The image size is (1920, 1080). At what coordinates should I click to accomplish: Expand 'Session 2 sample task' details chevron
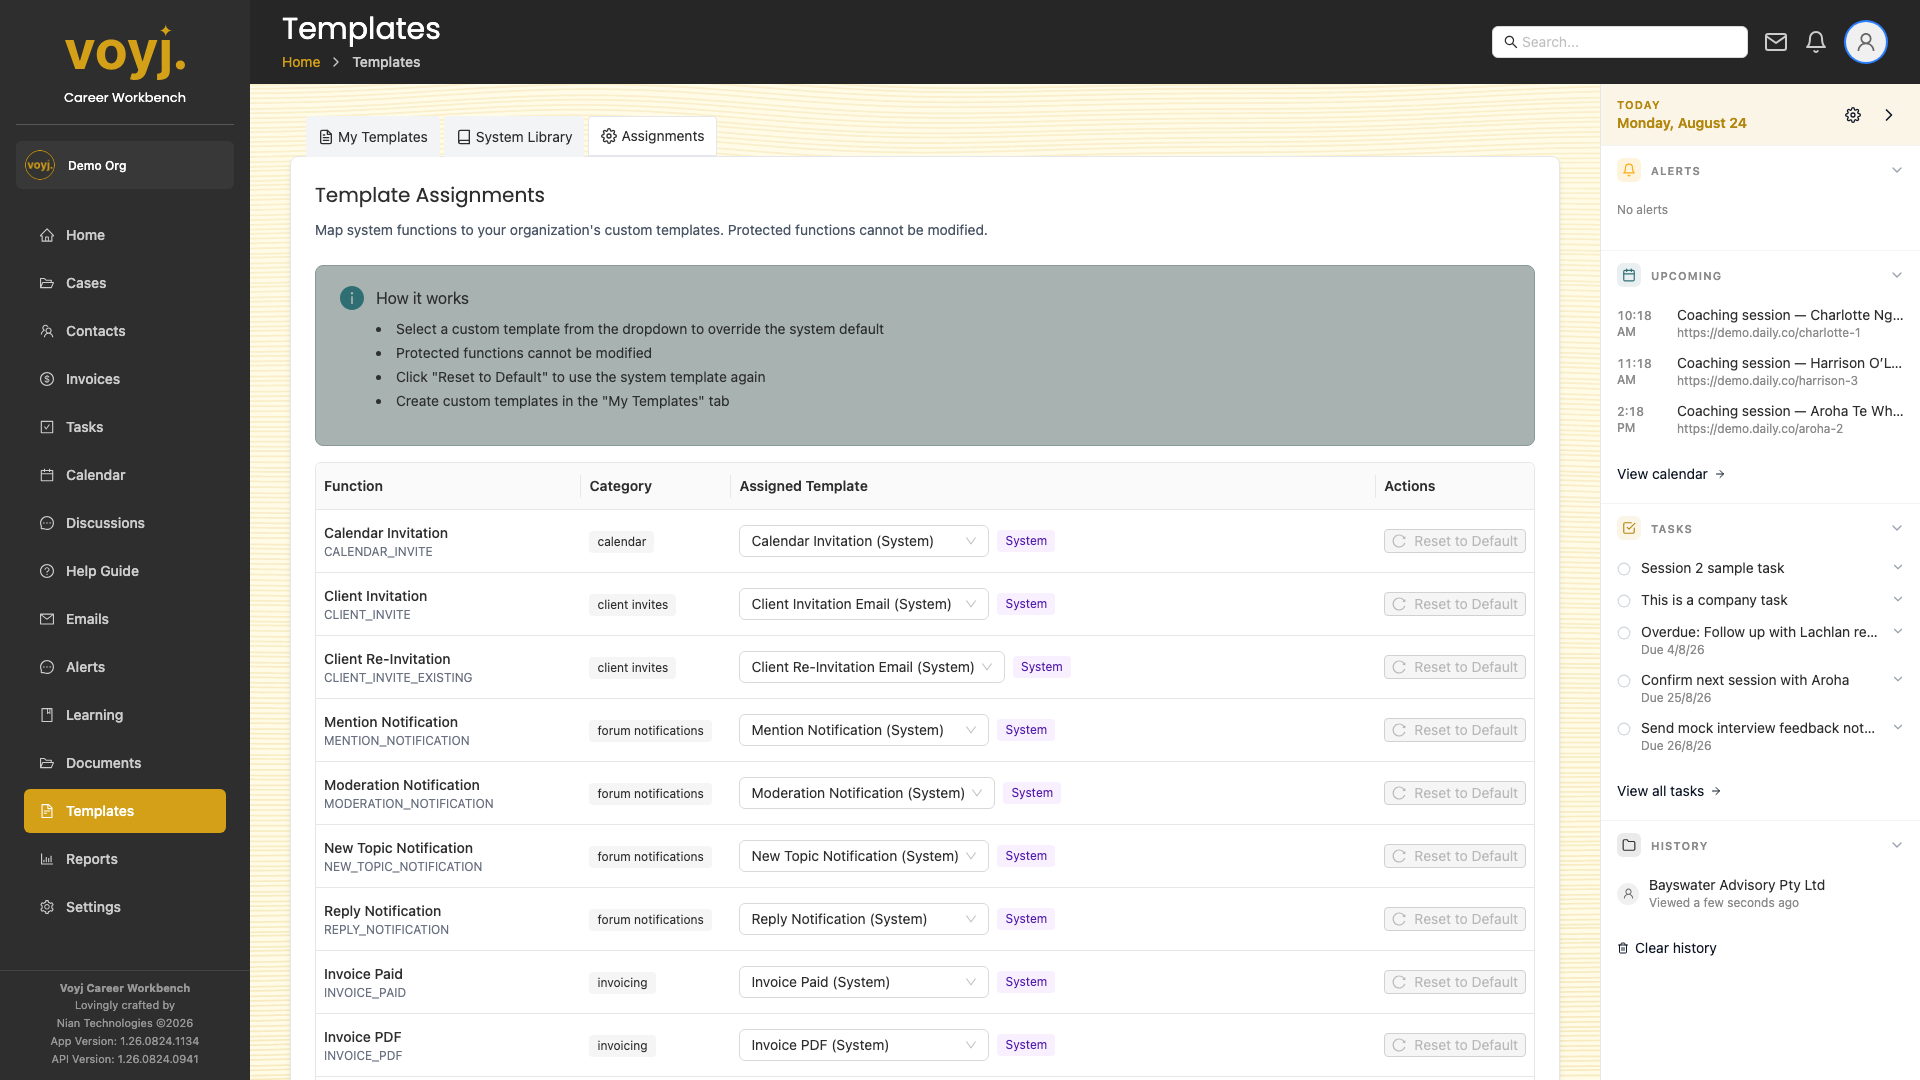point(1897,568)
